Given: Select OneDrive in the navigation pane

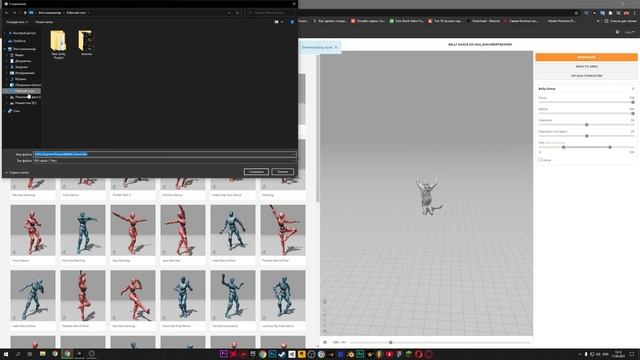Looking at the screenshot, I should 19,41.
